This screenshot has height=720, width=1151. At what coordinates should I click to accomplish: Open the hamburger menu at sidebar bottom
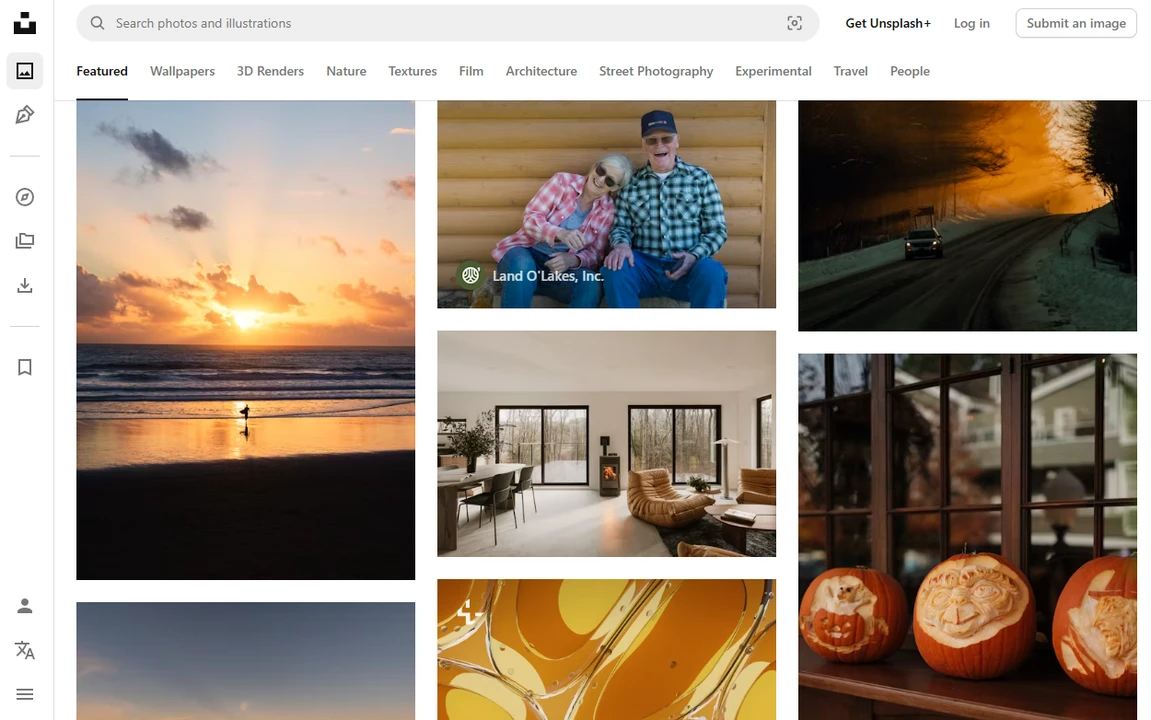(24, 693)
